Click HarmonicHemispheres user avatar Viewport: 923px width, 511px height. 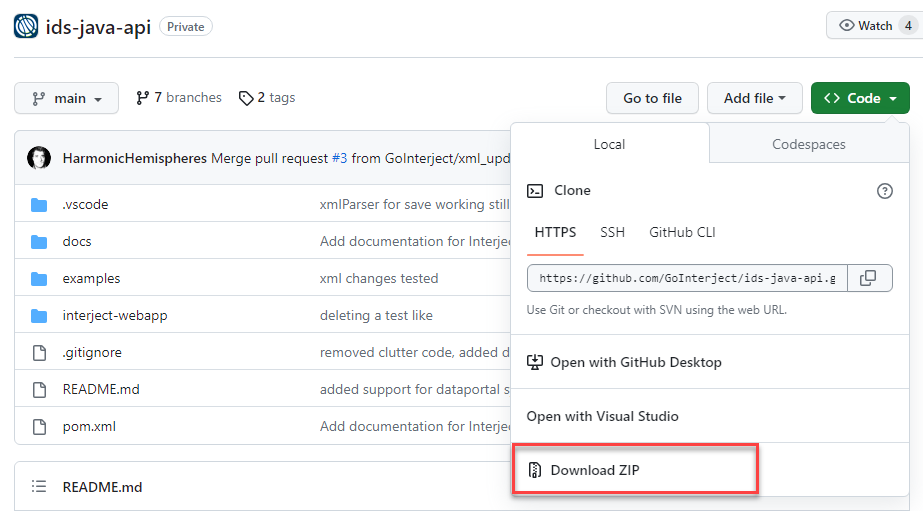39,158
